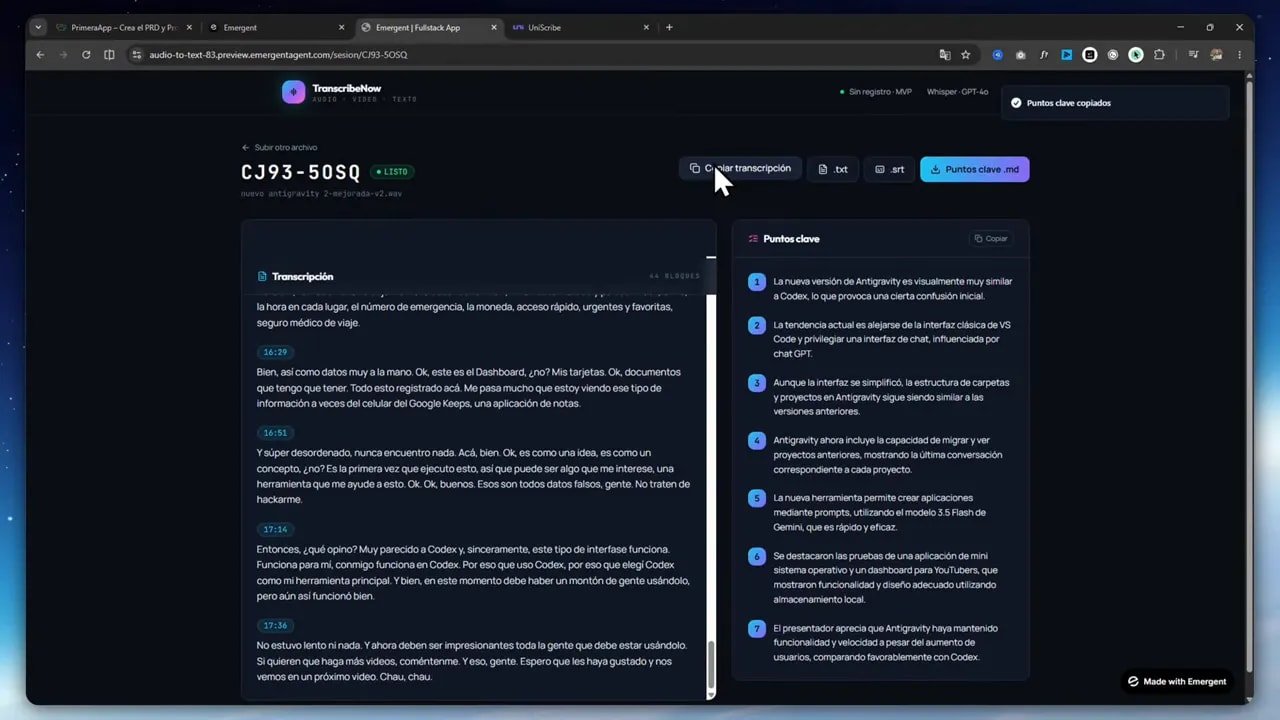Screen dimensions: 1280x720
Task: Bookmark this page with the star
Action: 966,55
